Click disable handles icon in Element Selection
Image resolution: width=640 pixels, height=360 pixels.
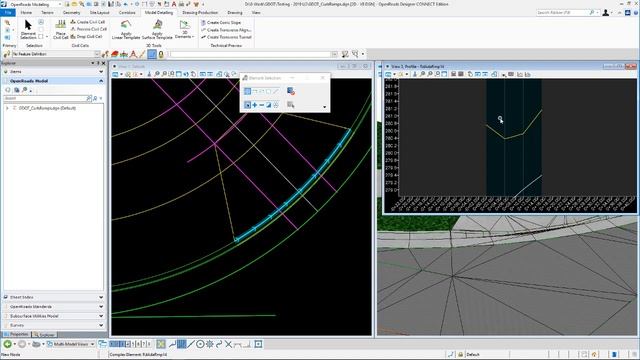coord(291,91)
